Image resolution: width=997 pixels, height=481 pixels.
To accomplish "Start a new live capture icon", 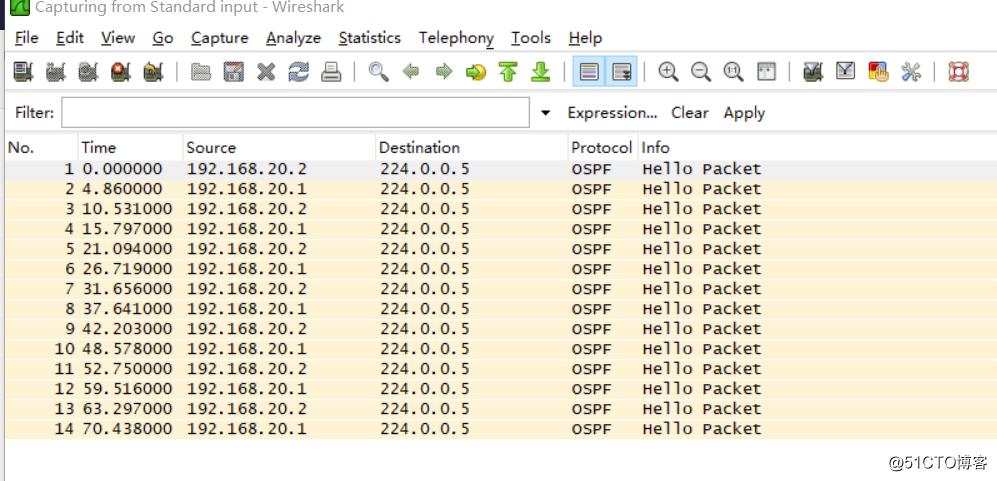I will [x=88, y=72].
